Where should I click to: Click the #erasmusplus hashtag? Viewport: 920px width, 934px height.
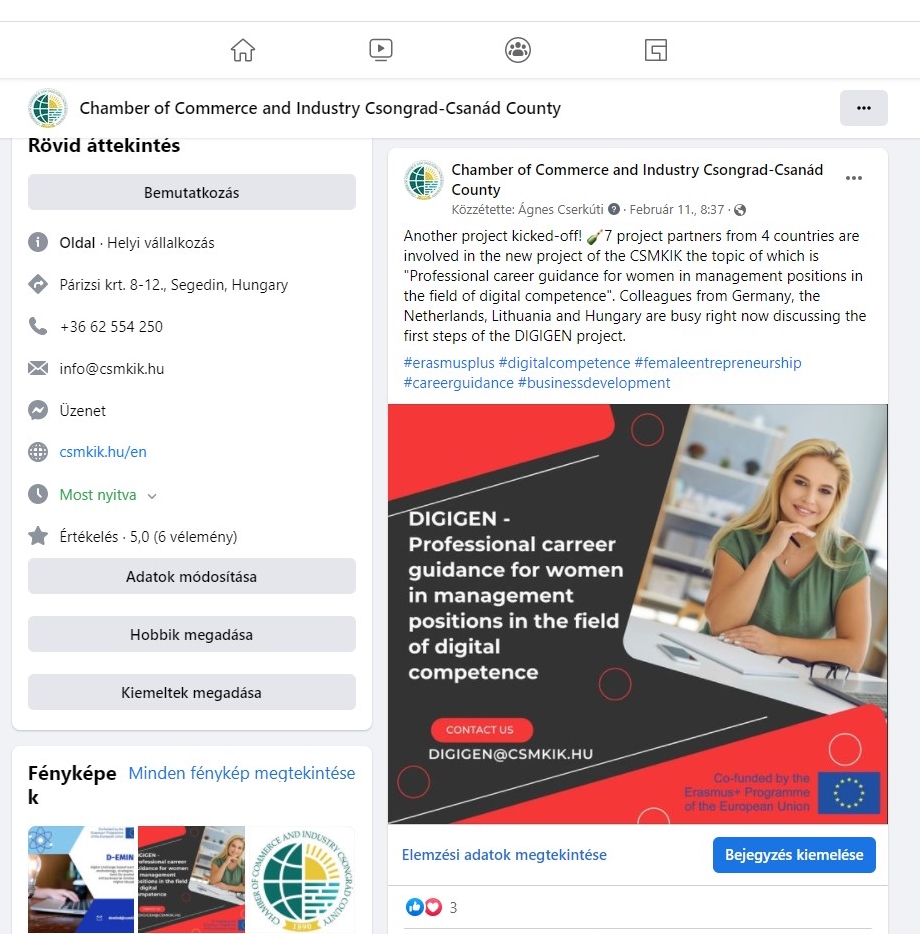449,363
